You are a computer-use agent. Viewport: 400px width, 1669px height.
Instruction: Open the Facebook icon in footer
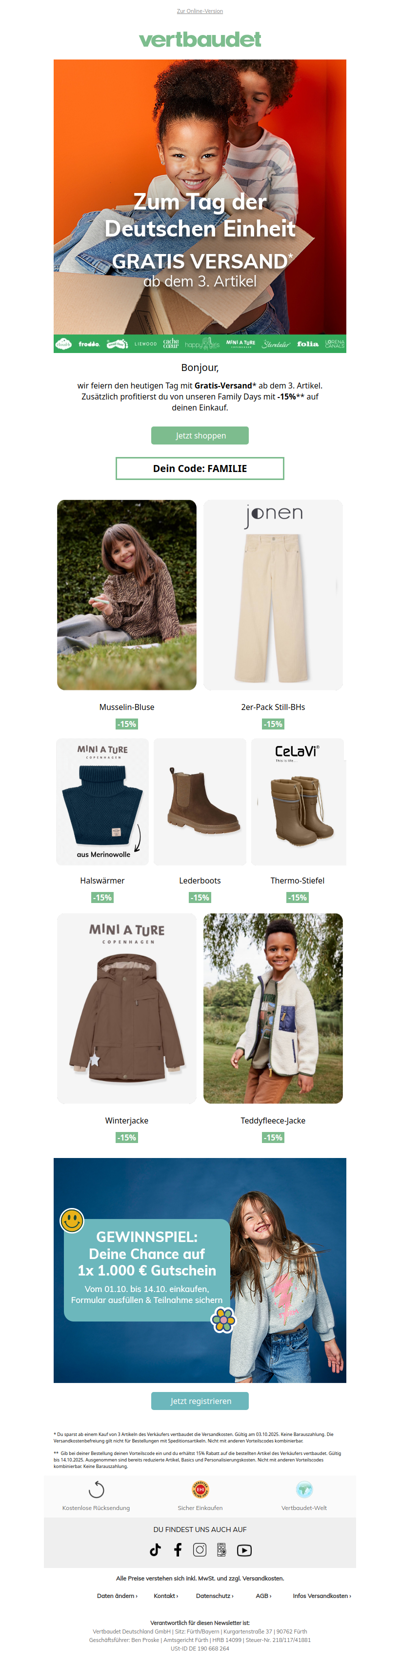tap(178, 1550)
